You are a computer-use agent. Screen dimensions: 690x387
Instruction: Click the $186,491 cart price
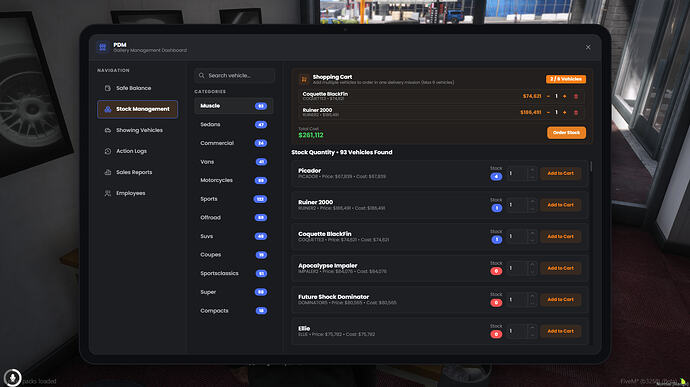point(531,113)
